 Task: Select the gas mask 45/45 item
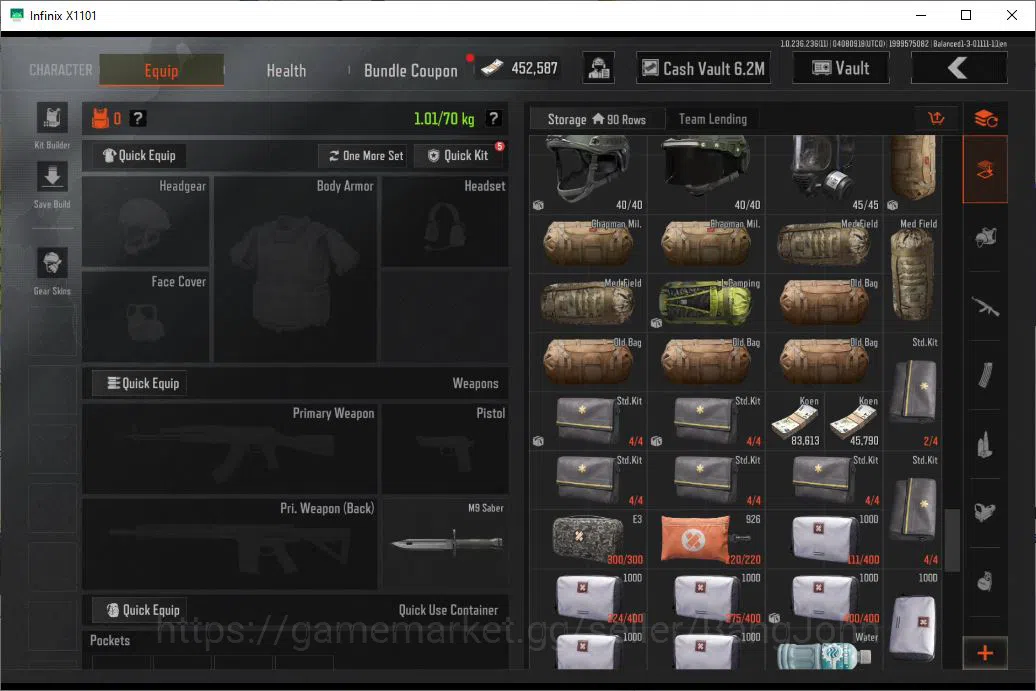click(824, 174)
